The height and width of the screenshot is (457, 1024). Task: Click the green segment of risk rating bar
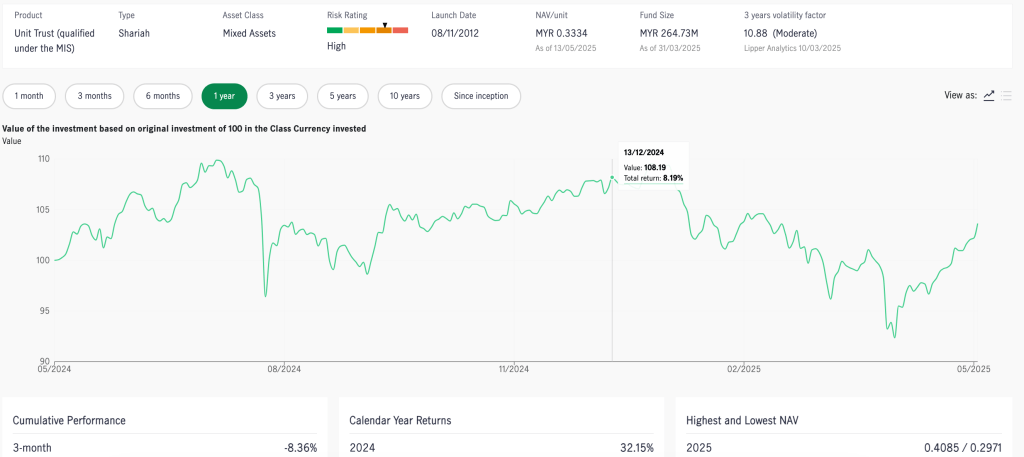[335, 31]
